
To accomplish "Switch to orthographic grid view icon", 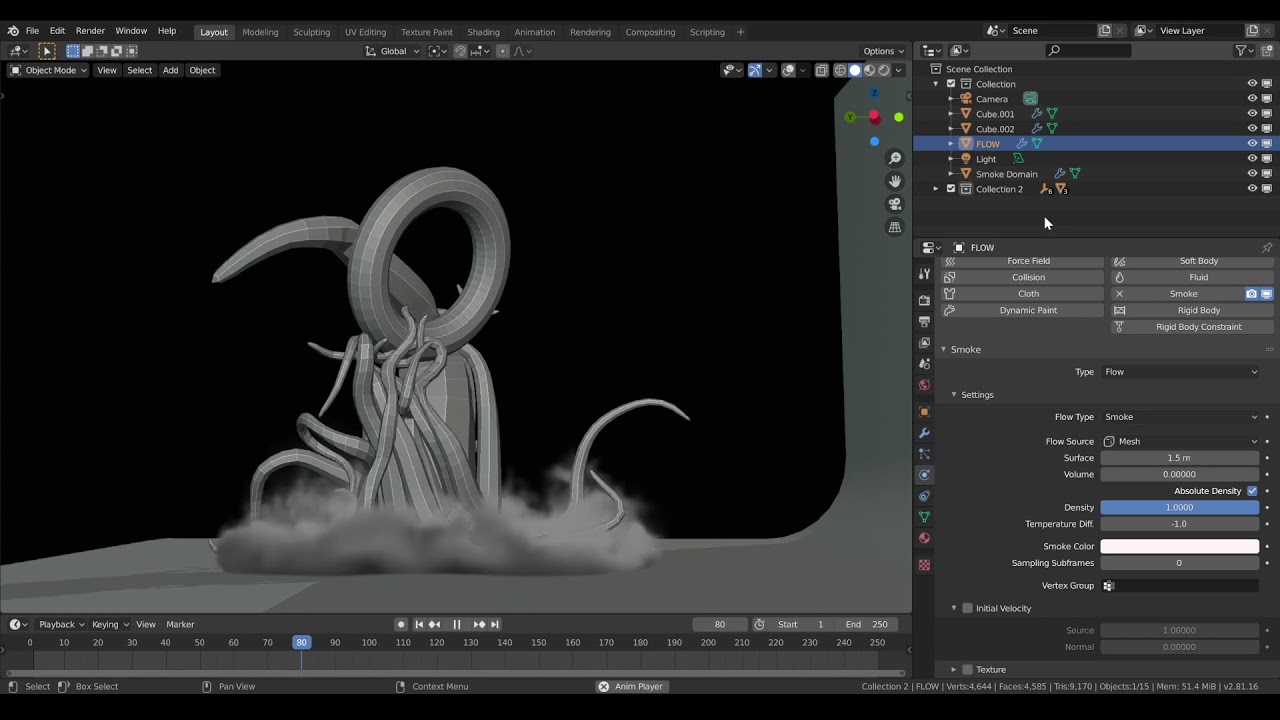I will point(895,227).
